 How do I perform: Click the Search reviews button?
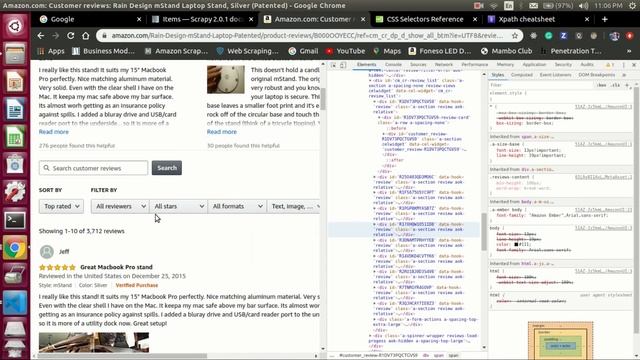click(167, 168)
